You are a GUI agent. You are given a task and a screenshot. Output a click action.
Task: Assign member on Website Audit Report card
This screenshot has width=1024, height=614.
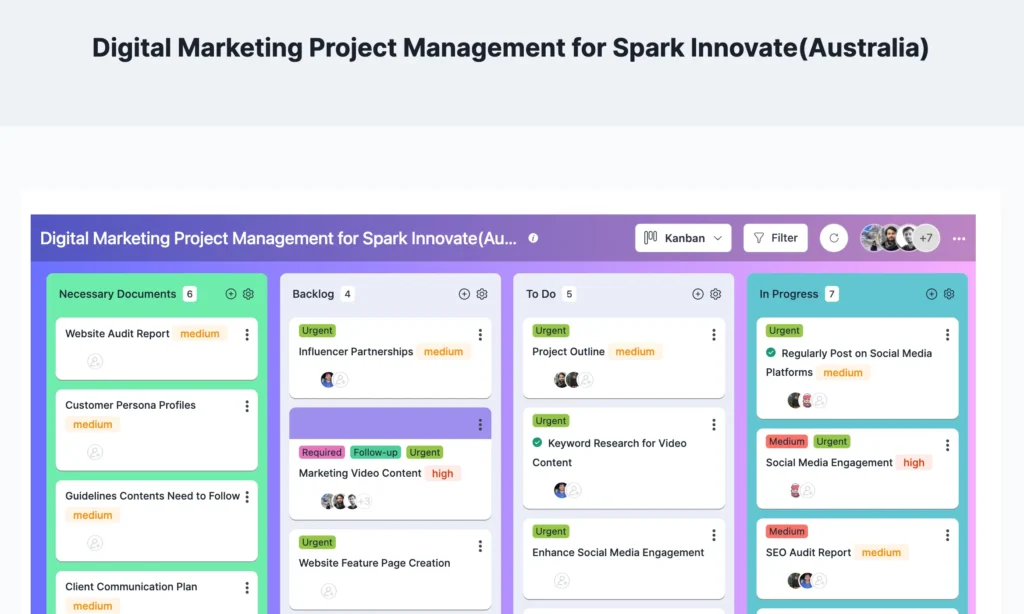pyautogui.click(x=95, y=361)
